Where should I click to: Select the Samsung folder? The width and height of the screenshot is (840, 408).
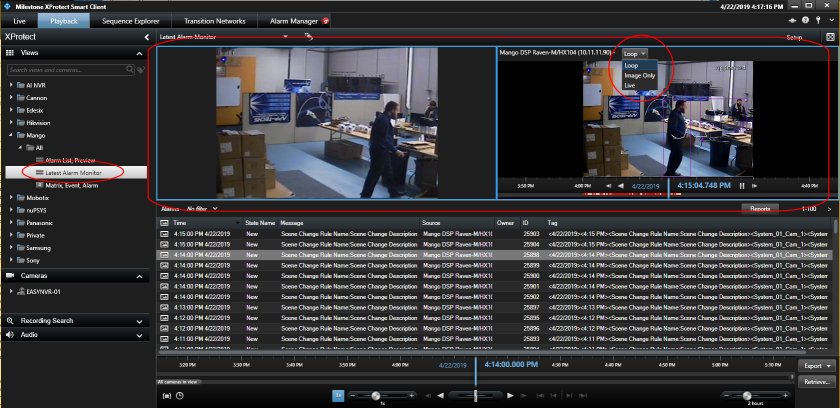tap(38, 248)
